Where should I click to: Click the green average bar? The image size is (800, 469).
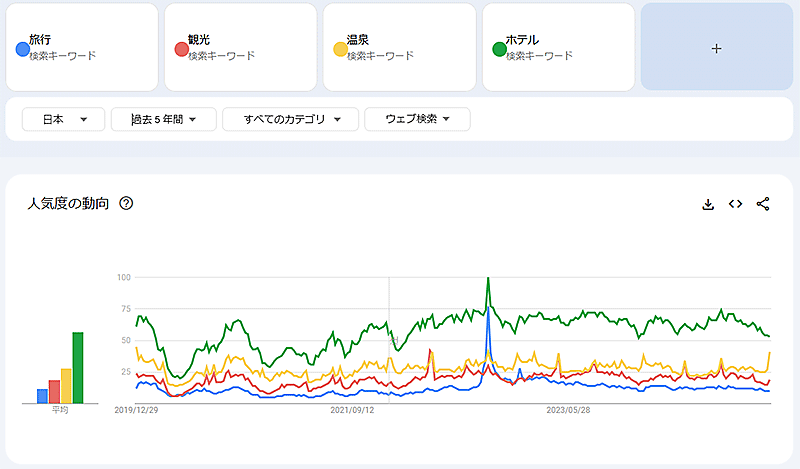[x=77, y=368]
